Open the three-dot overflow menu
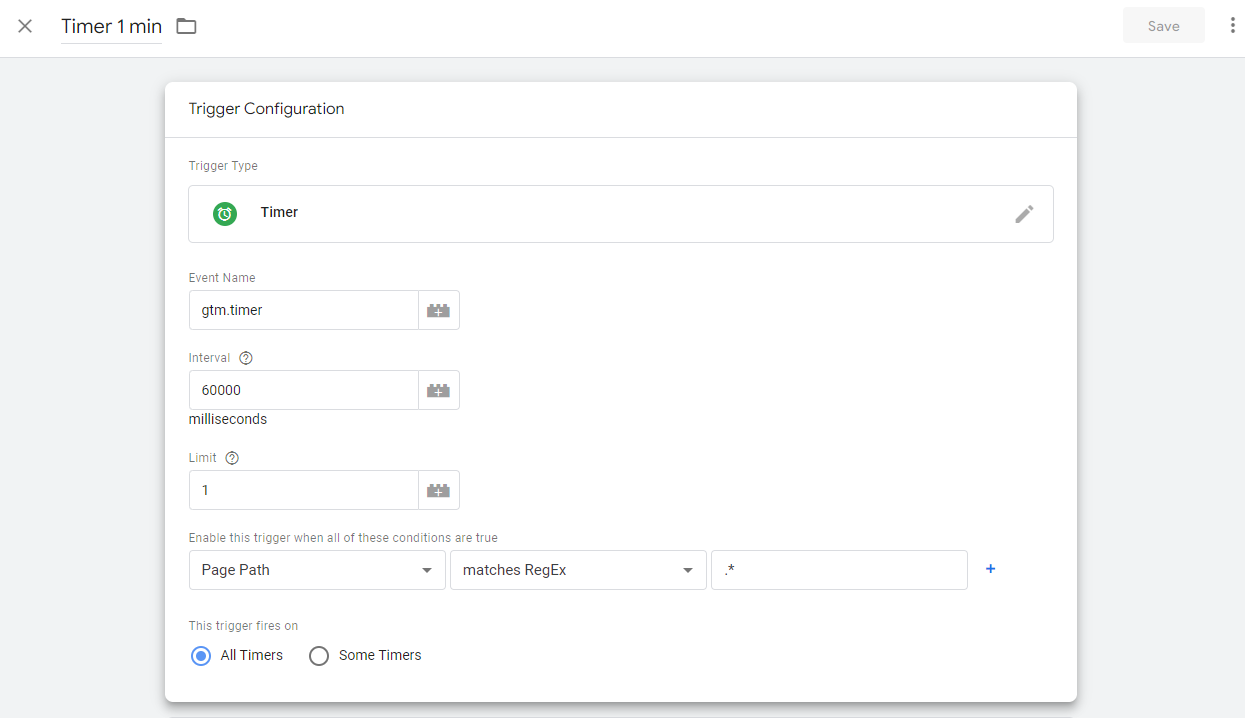The height and width of the screenshot is (718, 1245). point(1233,24)
